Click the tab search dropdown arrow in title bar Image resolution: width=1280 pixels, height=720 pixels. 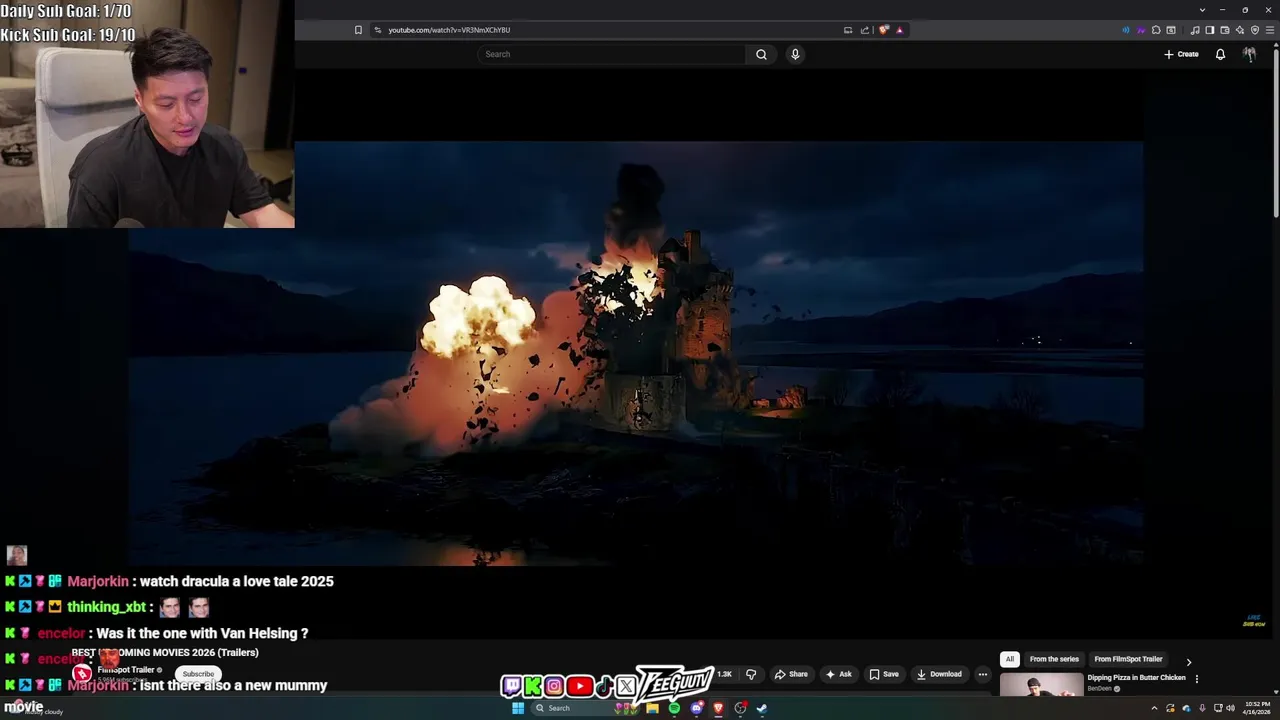coord(1202,10)
